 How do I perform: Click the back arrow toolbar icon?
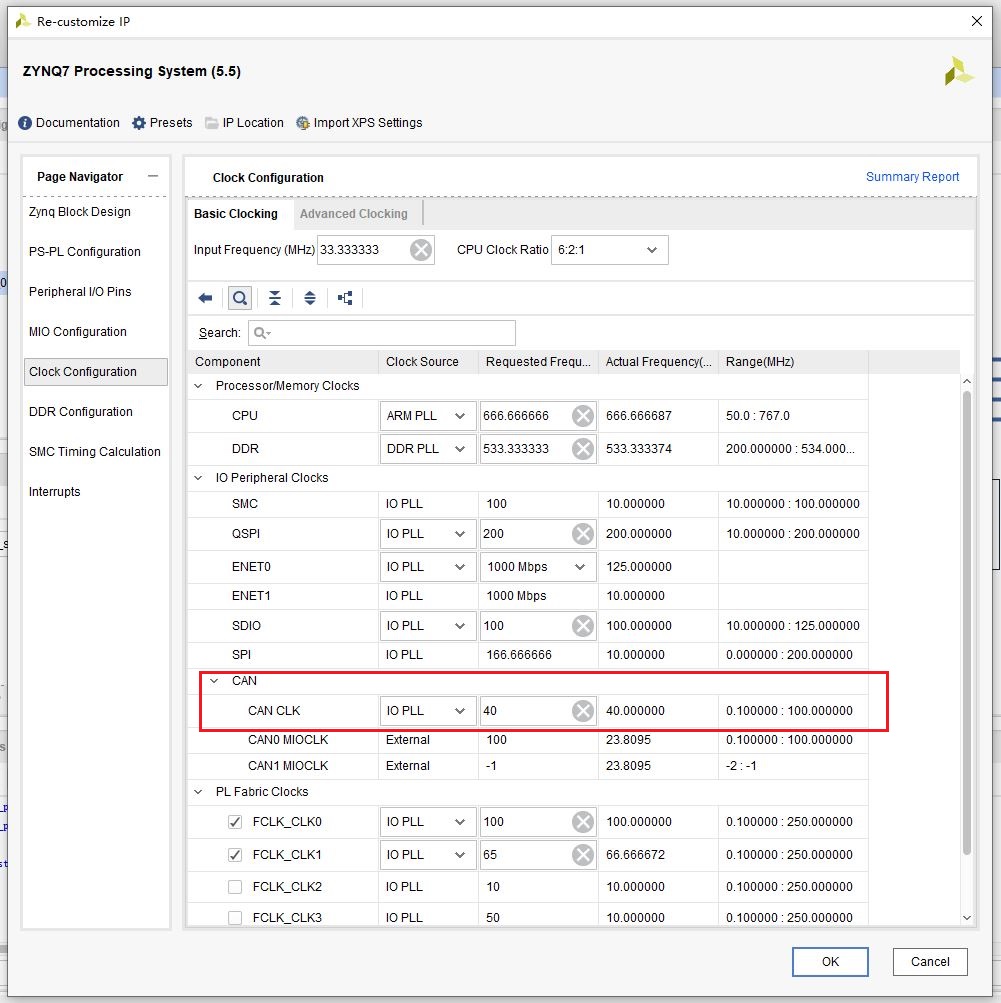(205, 298)
